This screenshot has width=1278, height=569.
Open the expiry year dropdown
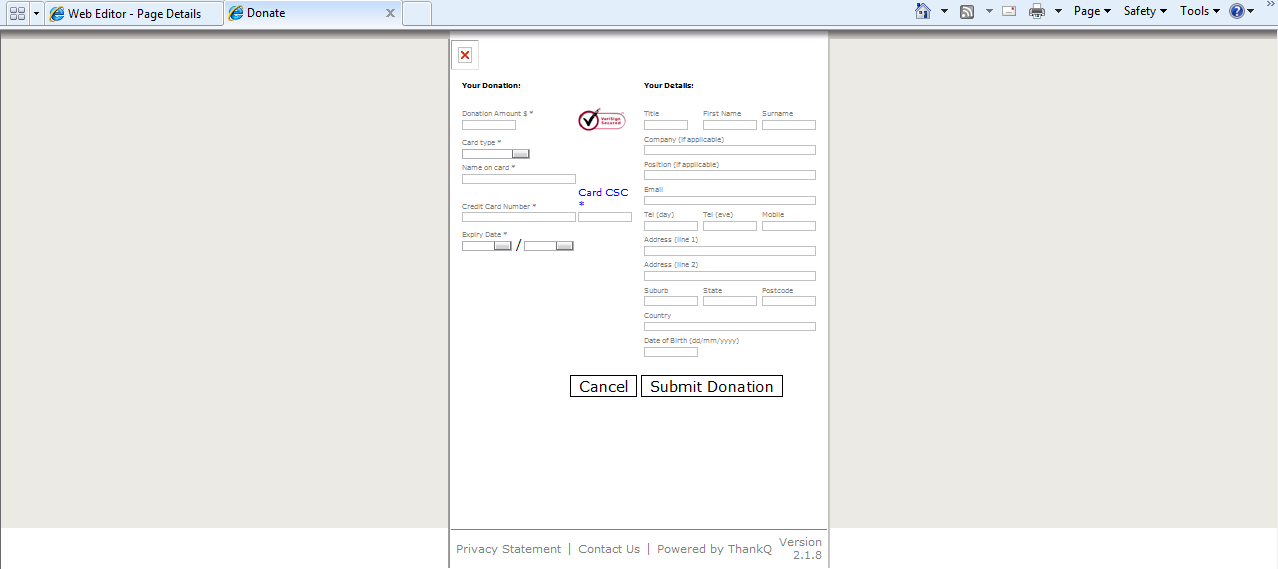tap(564, 246)
